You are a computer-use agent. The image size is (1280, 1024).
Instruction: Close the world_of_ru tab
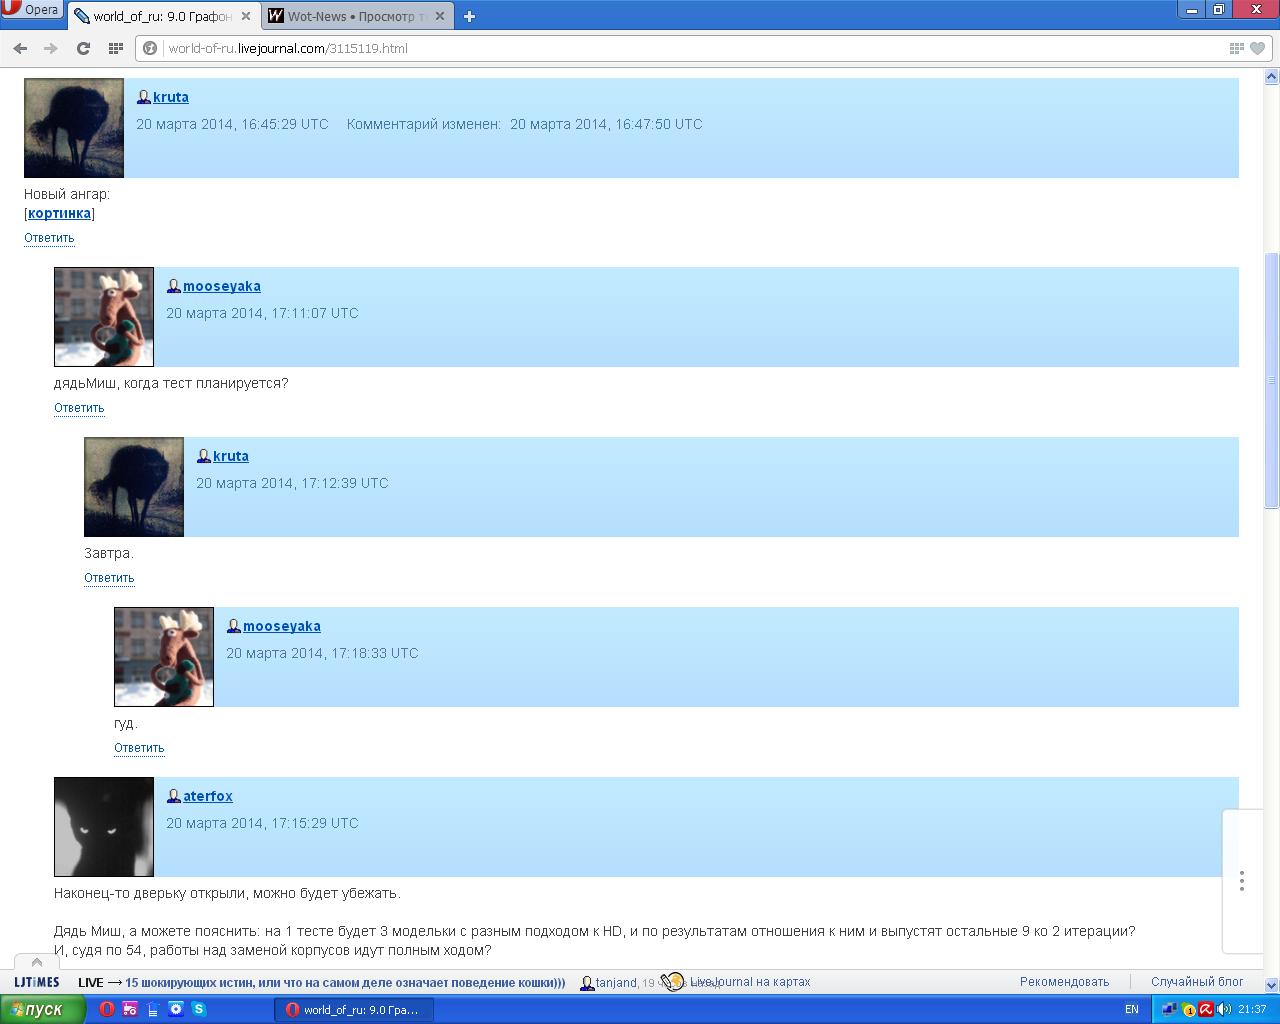(x=245, y=16)
